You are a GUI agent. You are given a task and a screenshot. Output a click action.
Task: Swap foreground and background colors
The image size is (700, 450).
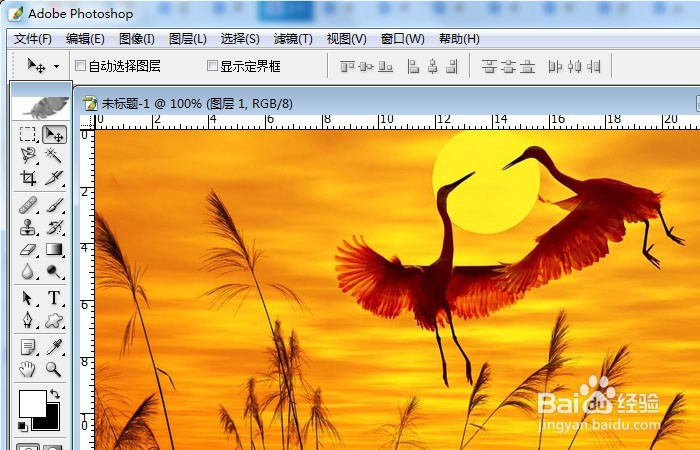[54, 394]
